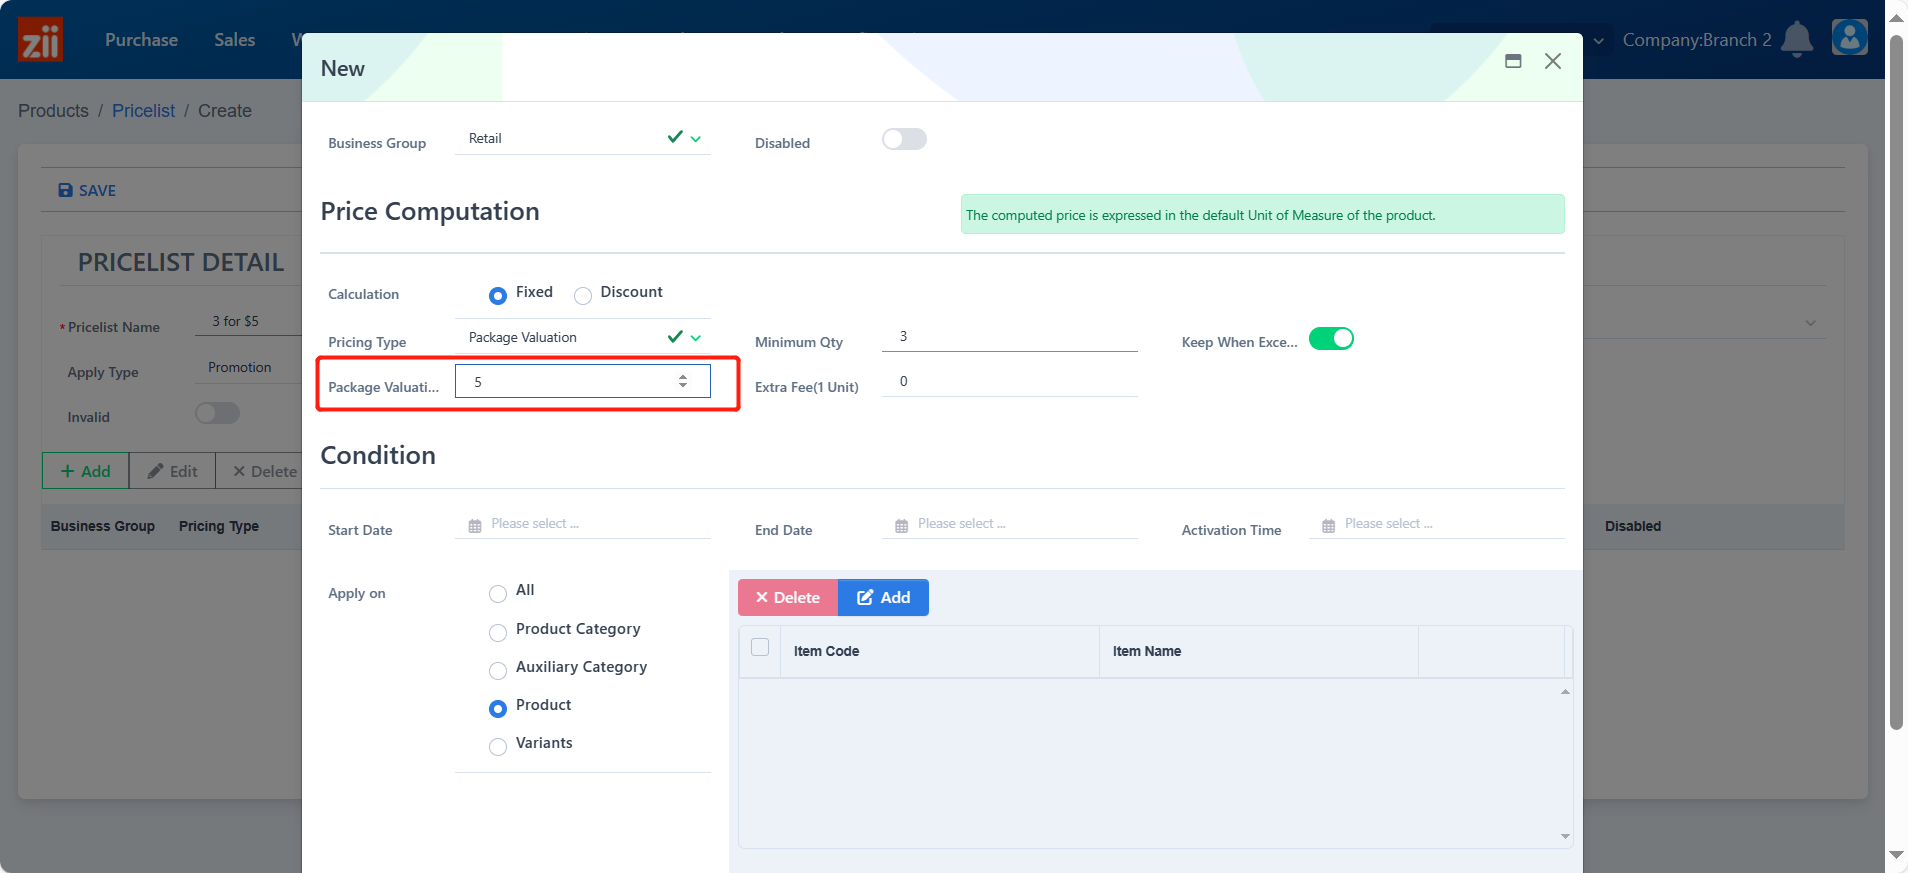Viewport: 1908px width, 873px height.
Task: Click the Company:Branch 2 label
Action: pyautogui.click(x=1697, y=40)
